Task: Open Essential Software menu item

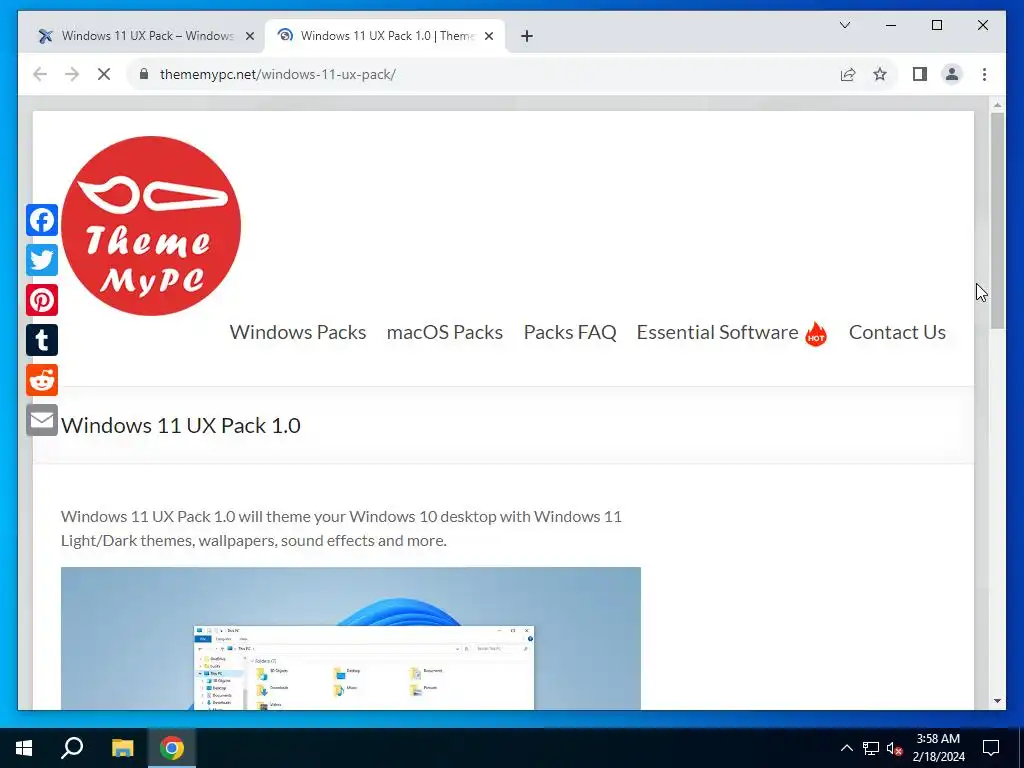Action: (x=718, y=332)
